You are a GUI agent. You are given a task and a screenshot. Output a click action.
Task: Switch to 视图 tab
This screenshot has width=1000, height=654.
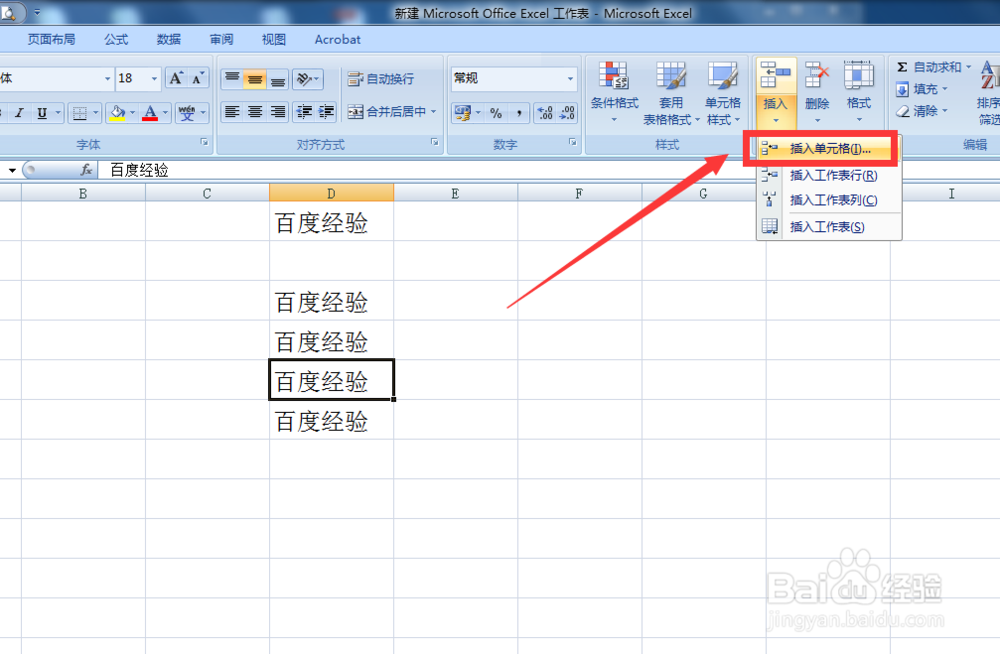pos(274,40)
